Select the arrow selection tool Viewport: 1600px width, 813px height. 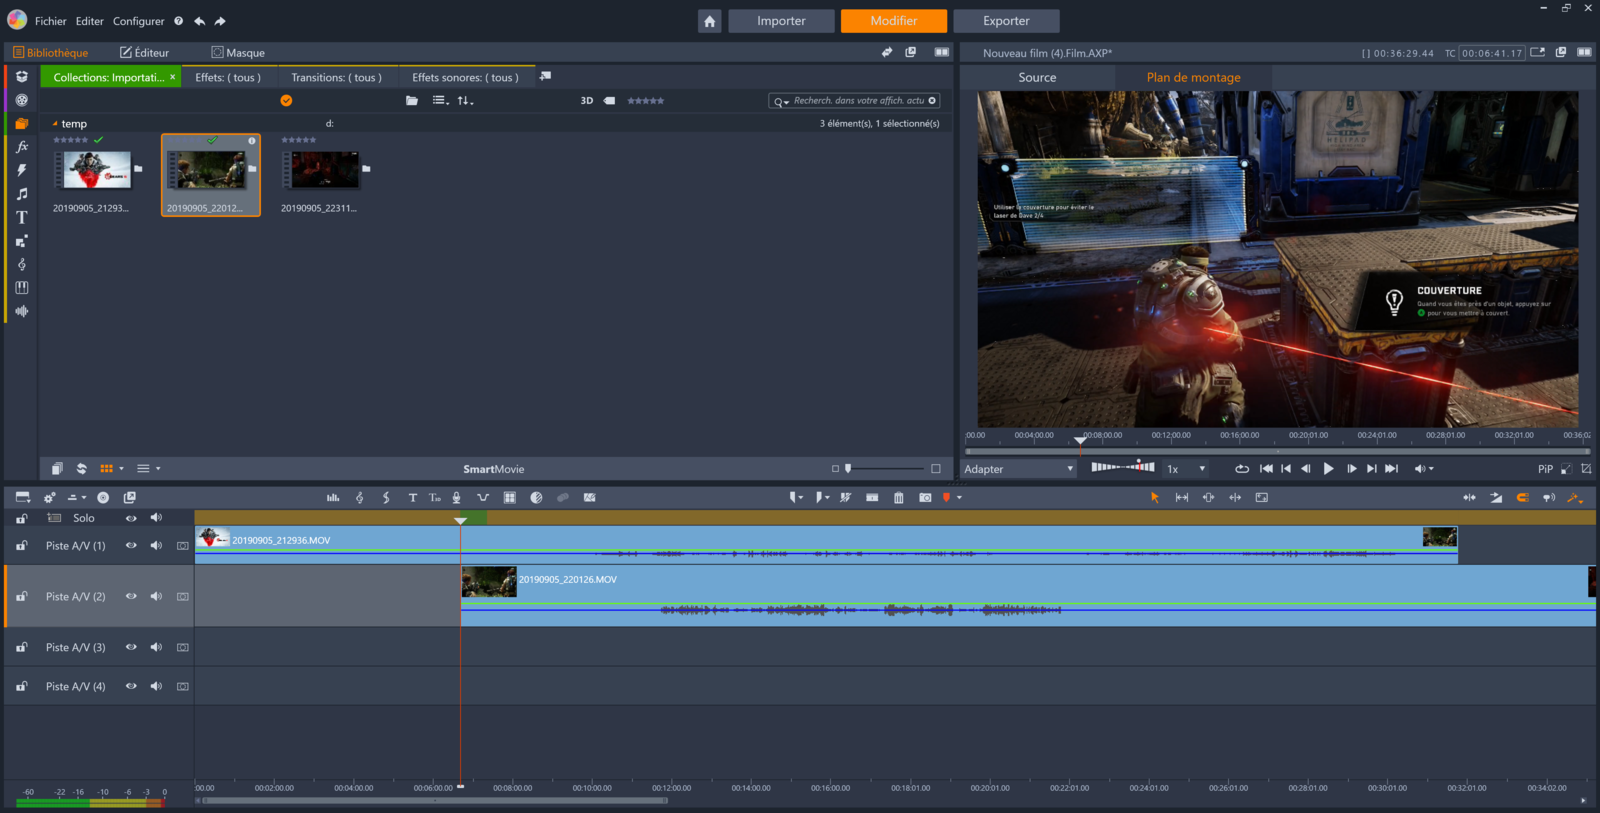point(1155,497)
